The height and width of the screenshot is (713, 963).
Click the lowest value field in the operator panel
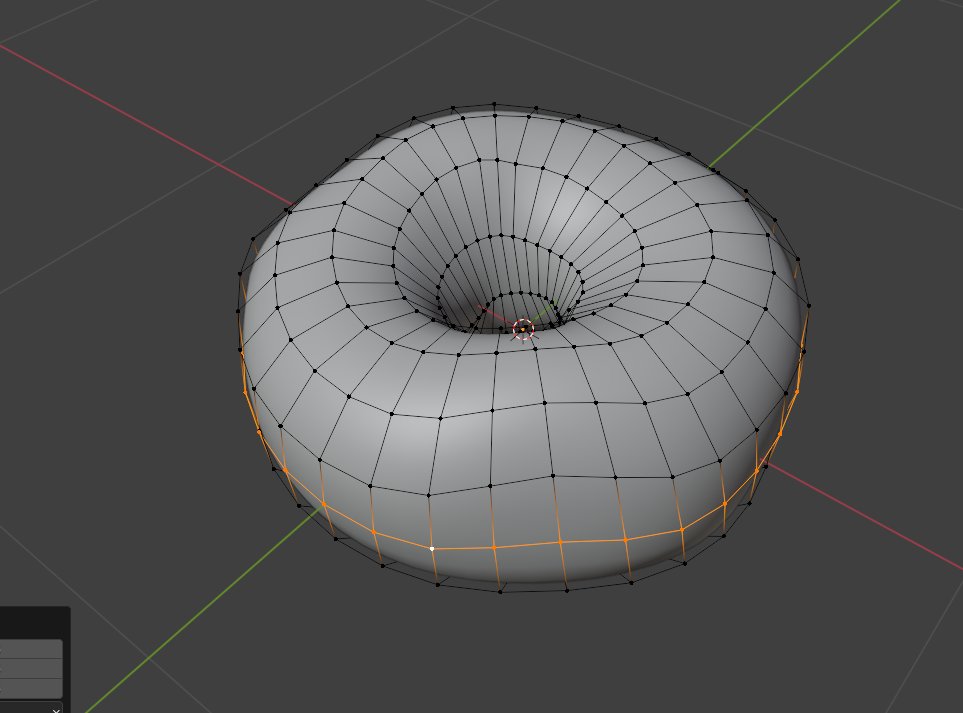tap(31, 688)
